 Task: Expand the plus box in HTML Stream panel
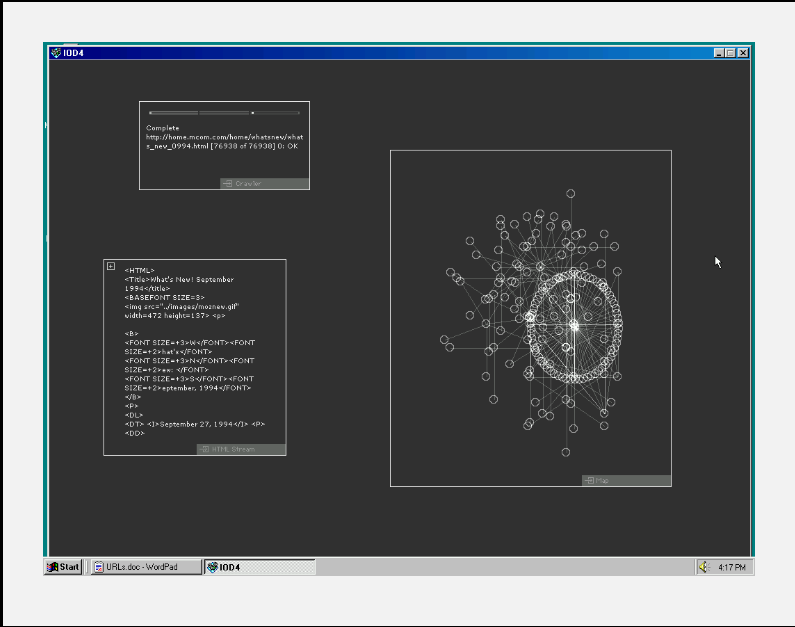pos(111,266)
